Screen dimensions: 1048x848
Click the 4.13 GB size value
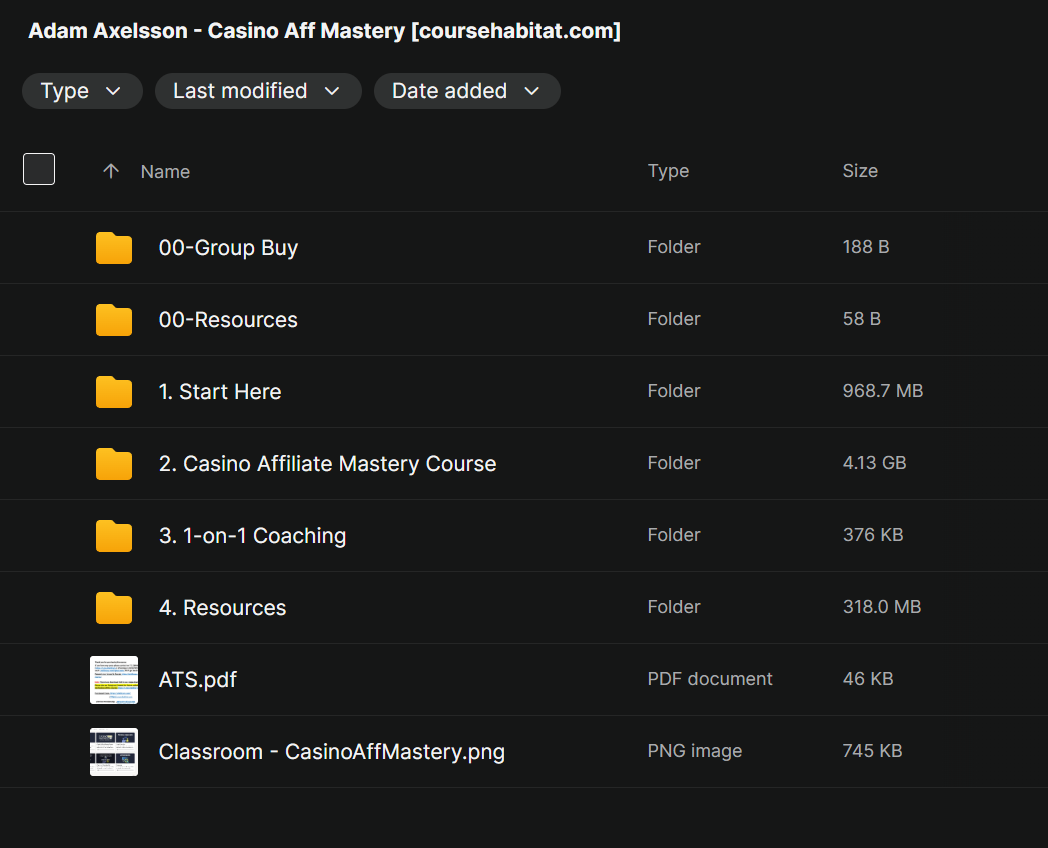click(x=874, y=463)
